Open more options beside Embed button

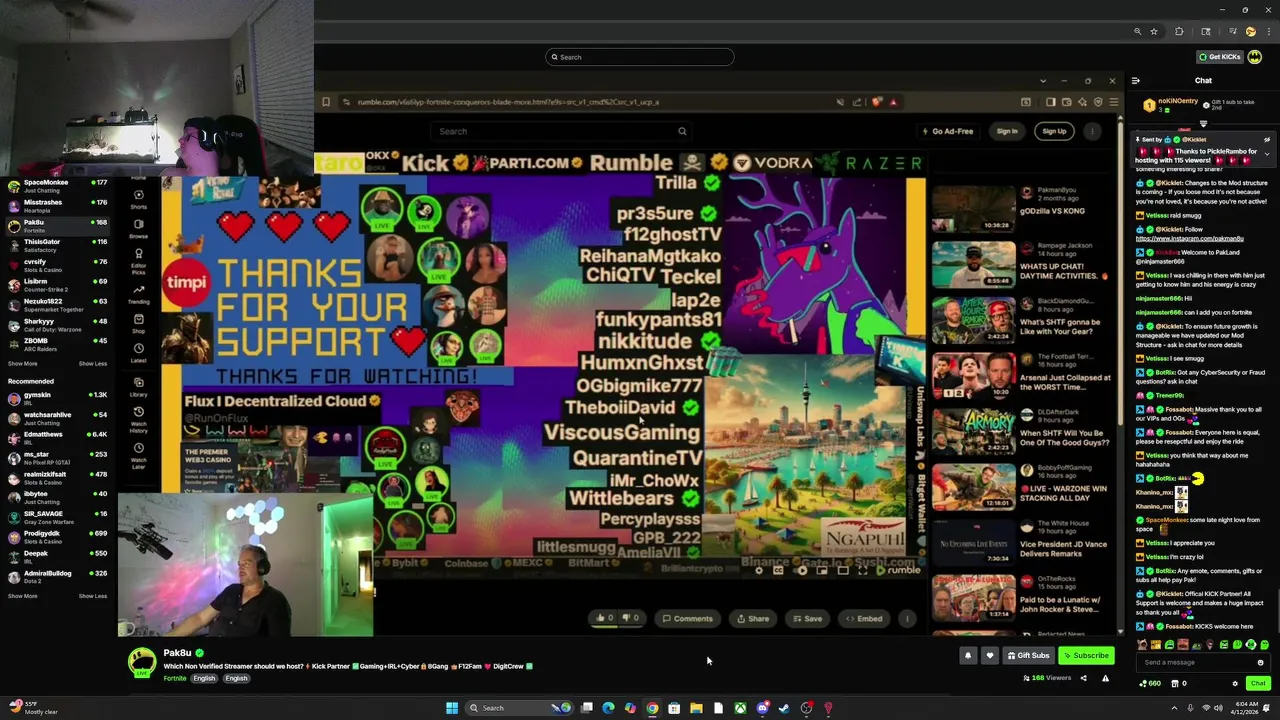907,618
